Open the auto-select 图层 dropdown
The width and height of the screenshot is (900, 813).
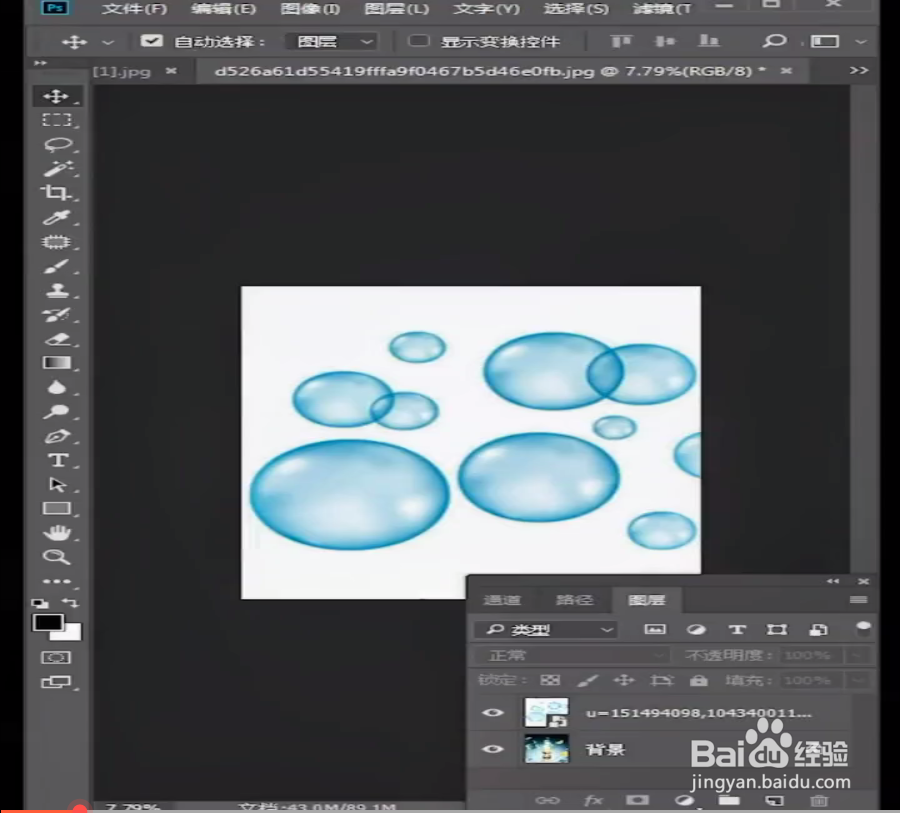click(331, 41)
